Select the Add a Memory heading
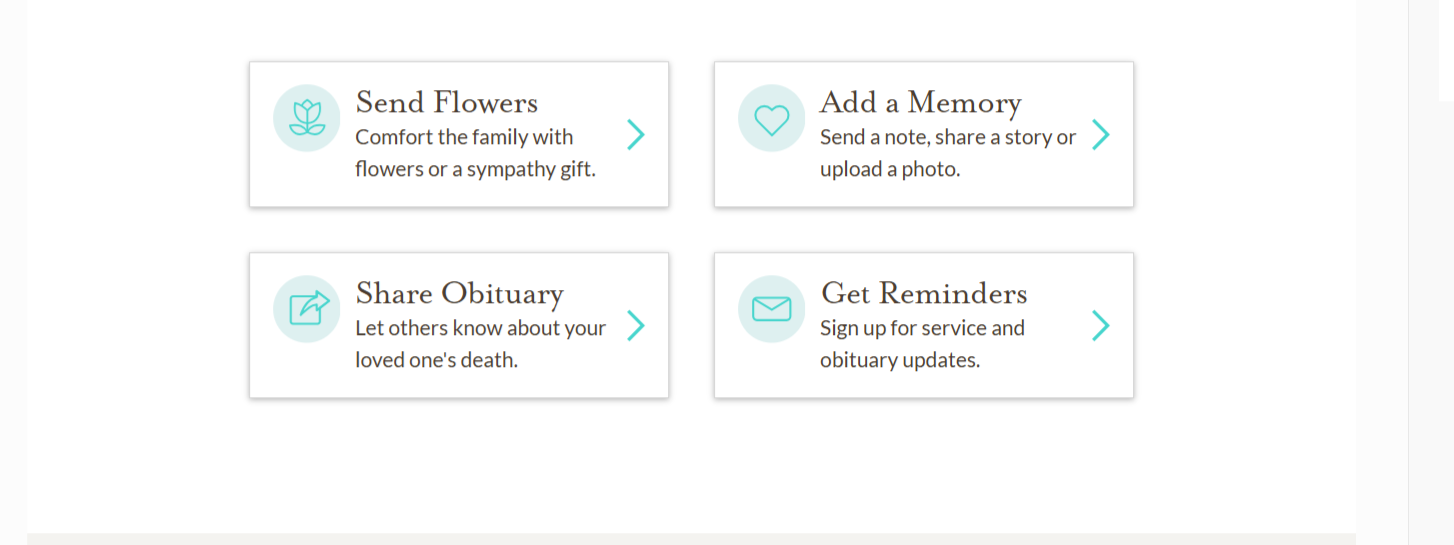The image size is (1454, 545). 920,102
